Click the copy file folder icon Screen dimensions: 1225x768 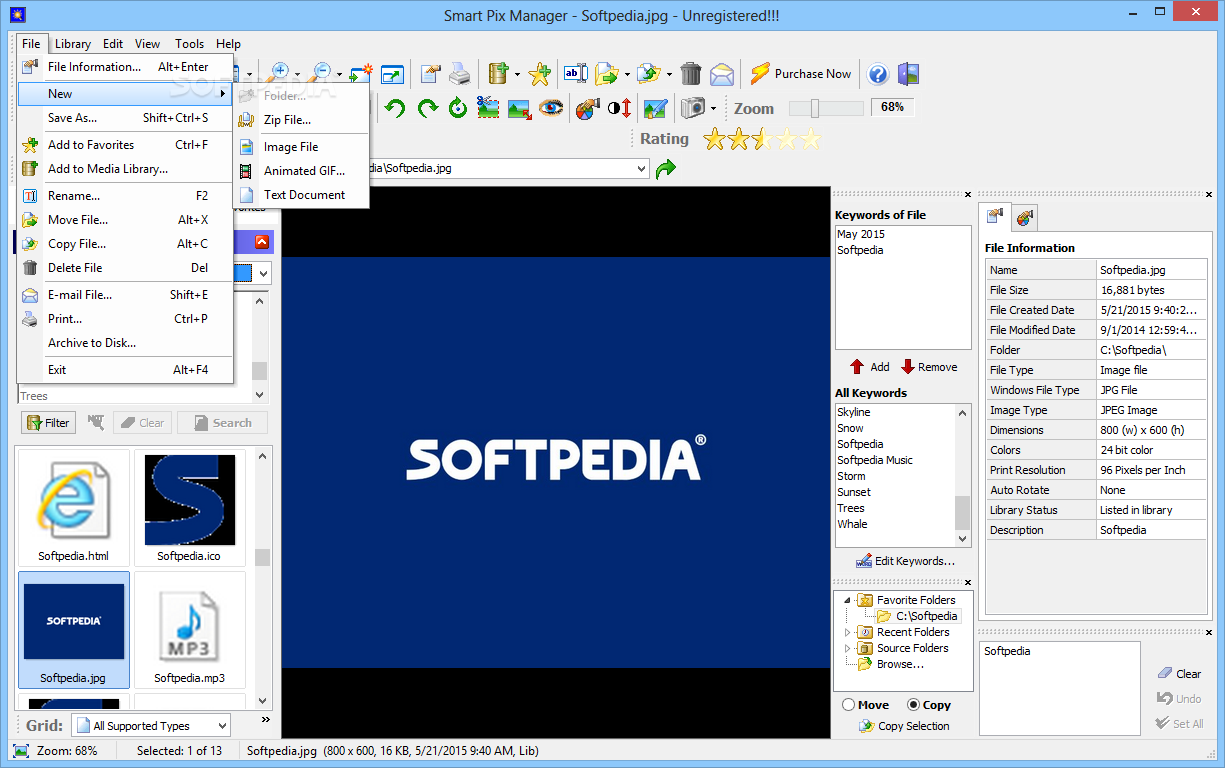648,74
